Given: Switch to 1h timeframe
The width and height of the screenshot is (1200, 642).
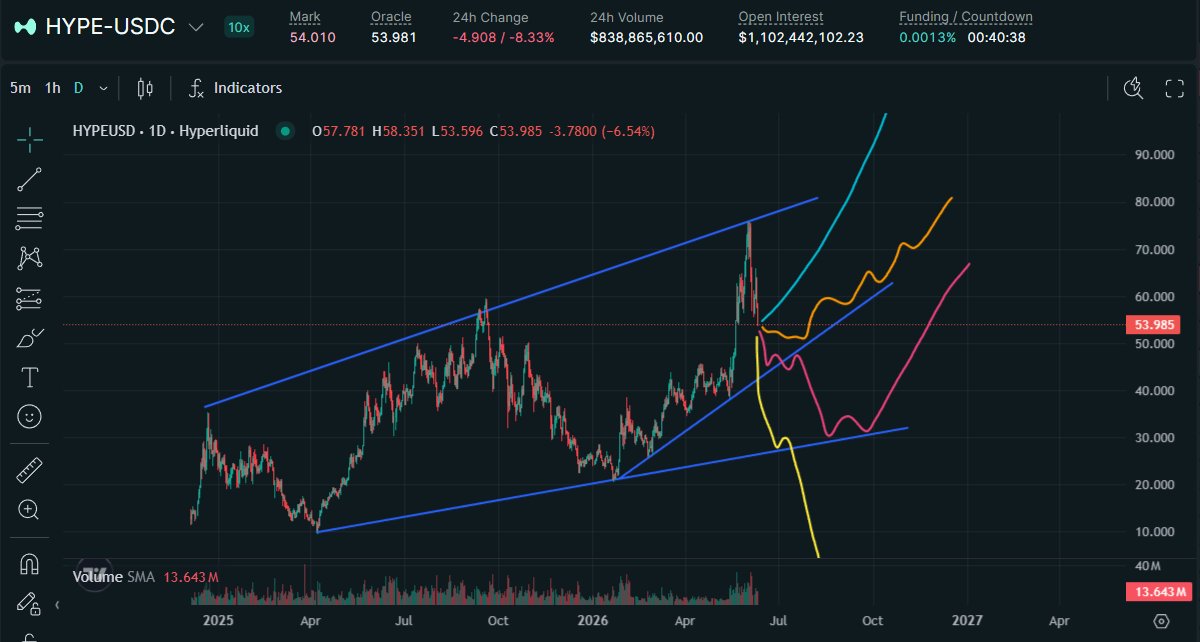Looking at the screenshot, I should pos(52,88).
